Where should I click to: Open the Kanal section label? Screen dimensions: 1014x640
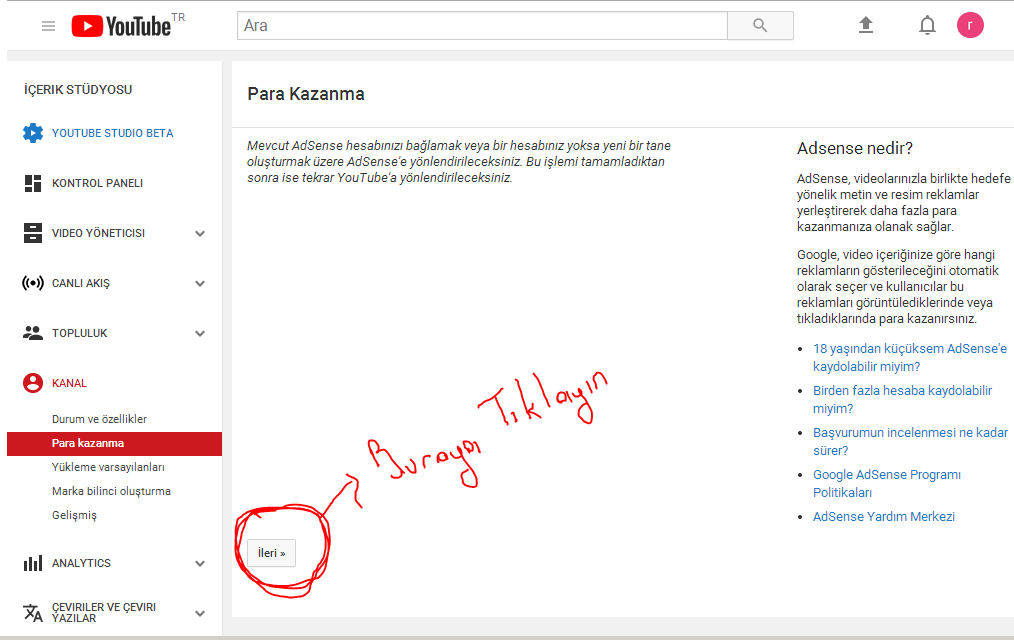pos(69,383)
